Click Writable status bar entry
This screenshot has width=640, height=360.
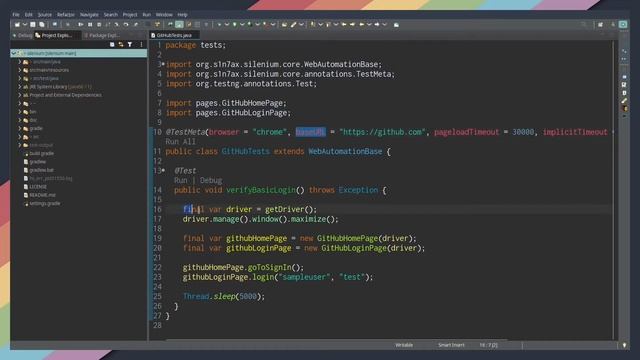click(x=404, y=345)
